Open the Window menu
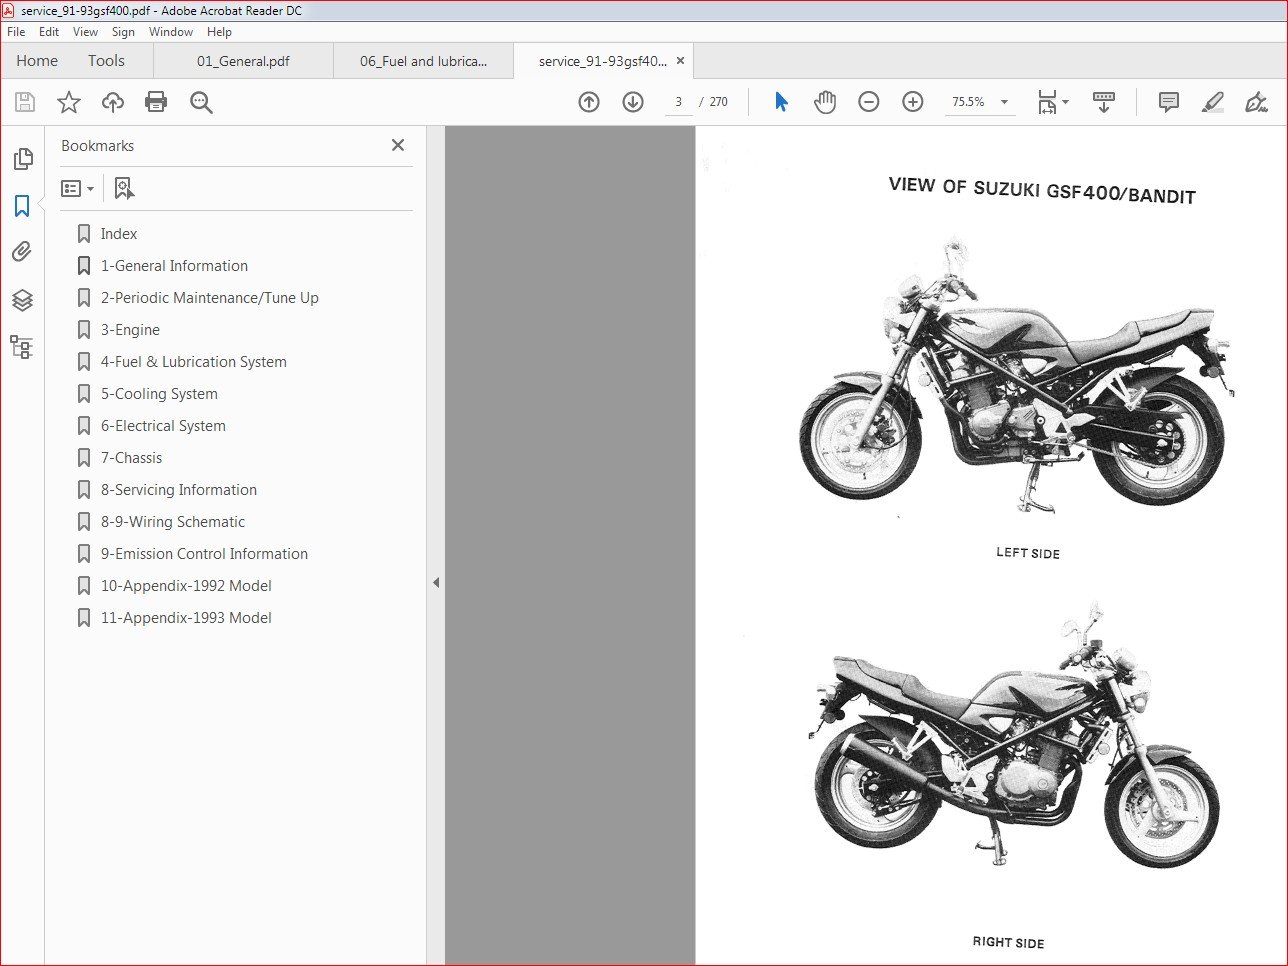 [171, 32]
